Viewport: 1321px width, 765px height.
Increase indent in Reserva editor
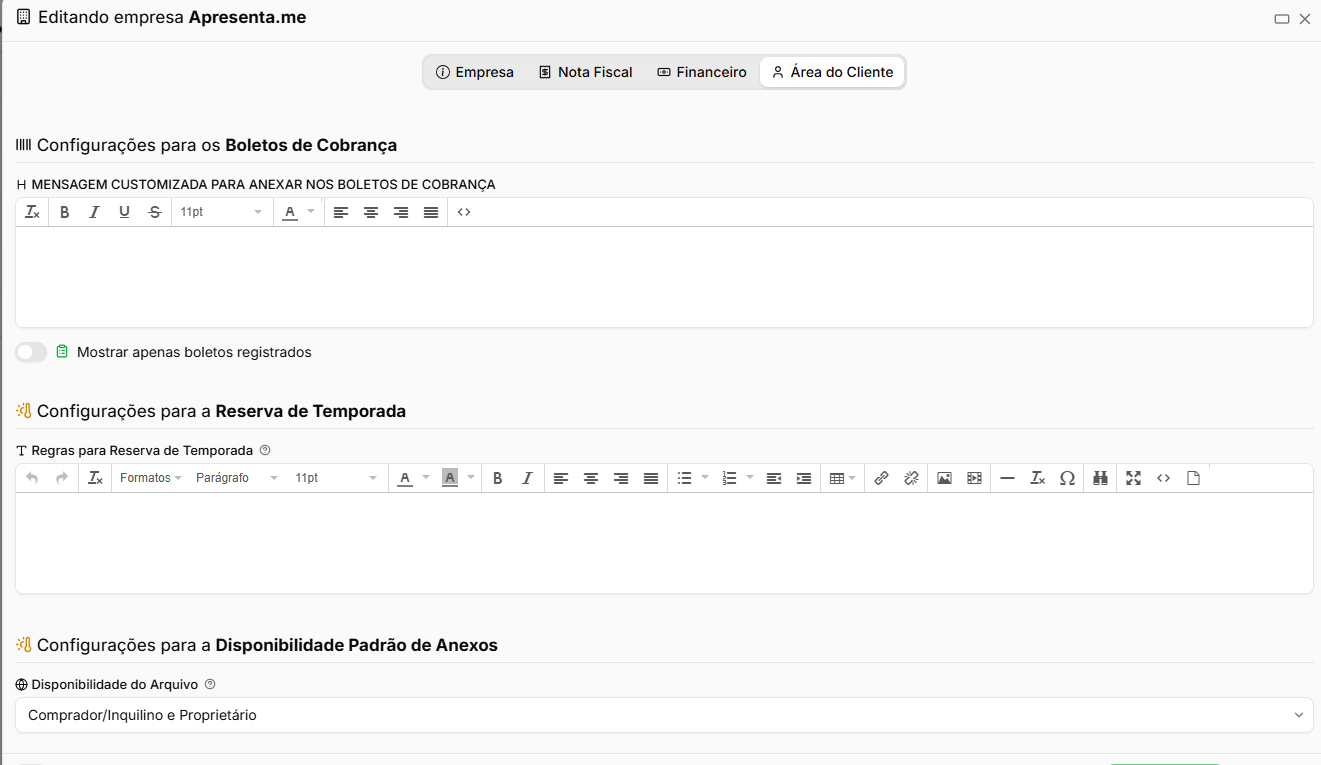tap(804, 478)
